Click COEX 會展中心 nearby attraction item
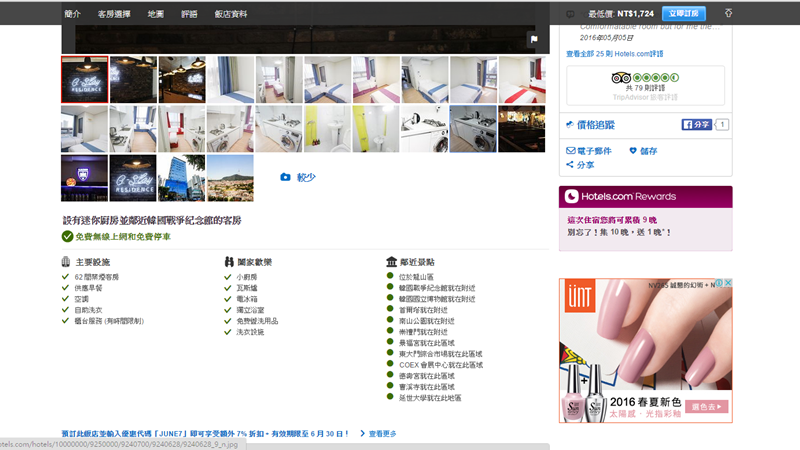The width and height of the screenshot is (800, 450). pos(441,365)
